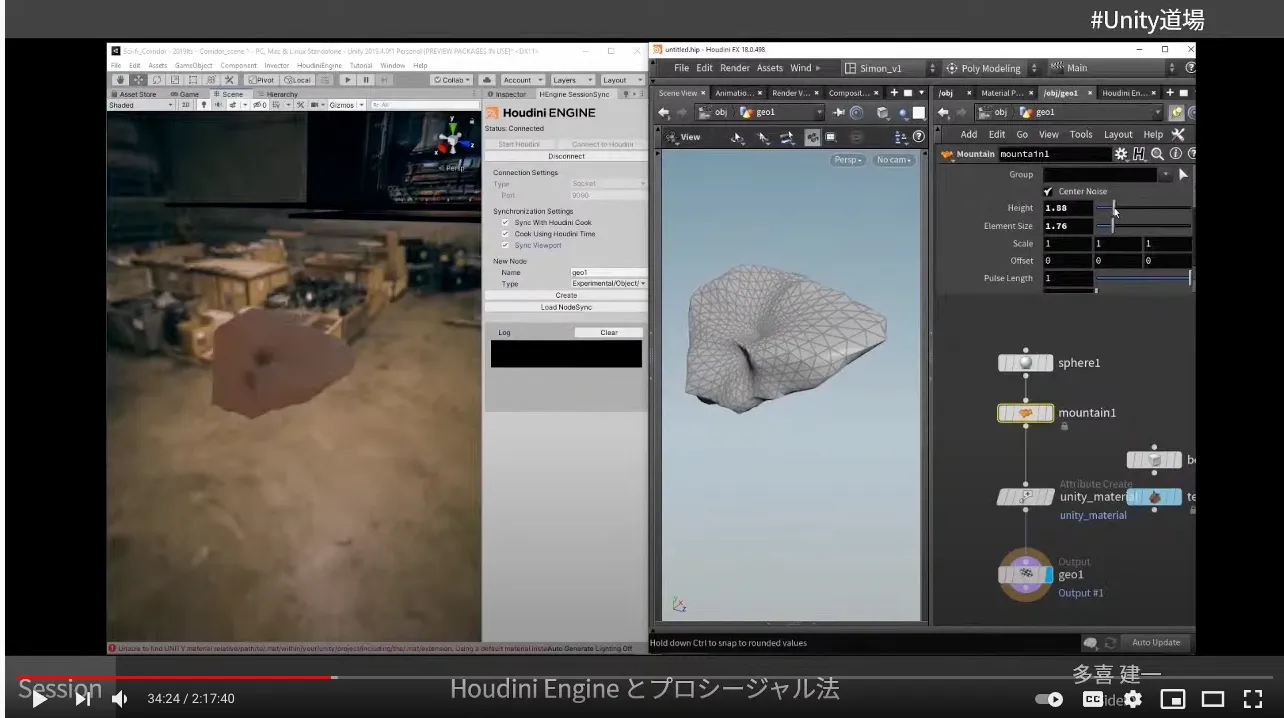Click the magnifier search icon in parameter pane
1284x718 pixels.
[x=1157, y=154]
